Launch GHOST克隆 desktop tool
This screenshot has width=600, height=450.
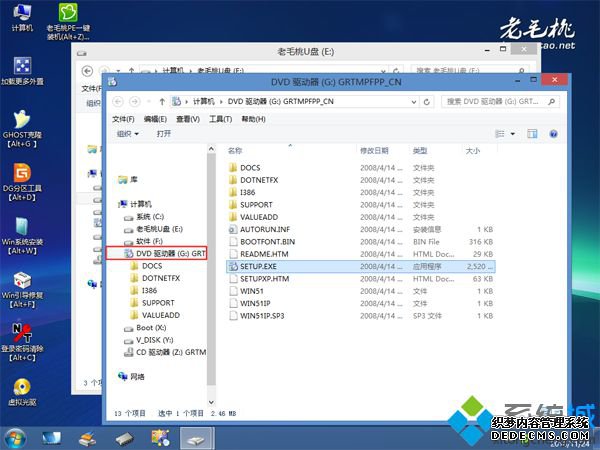[22, 129]
